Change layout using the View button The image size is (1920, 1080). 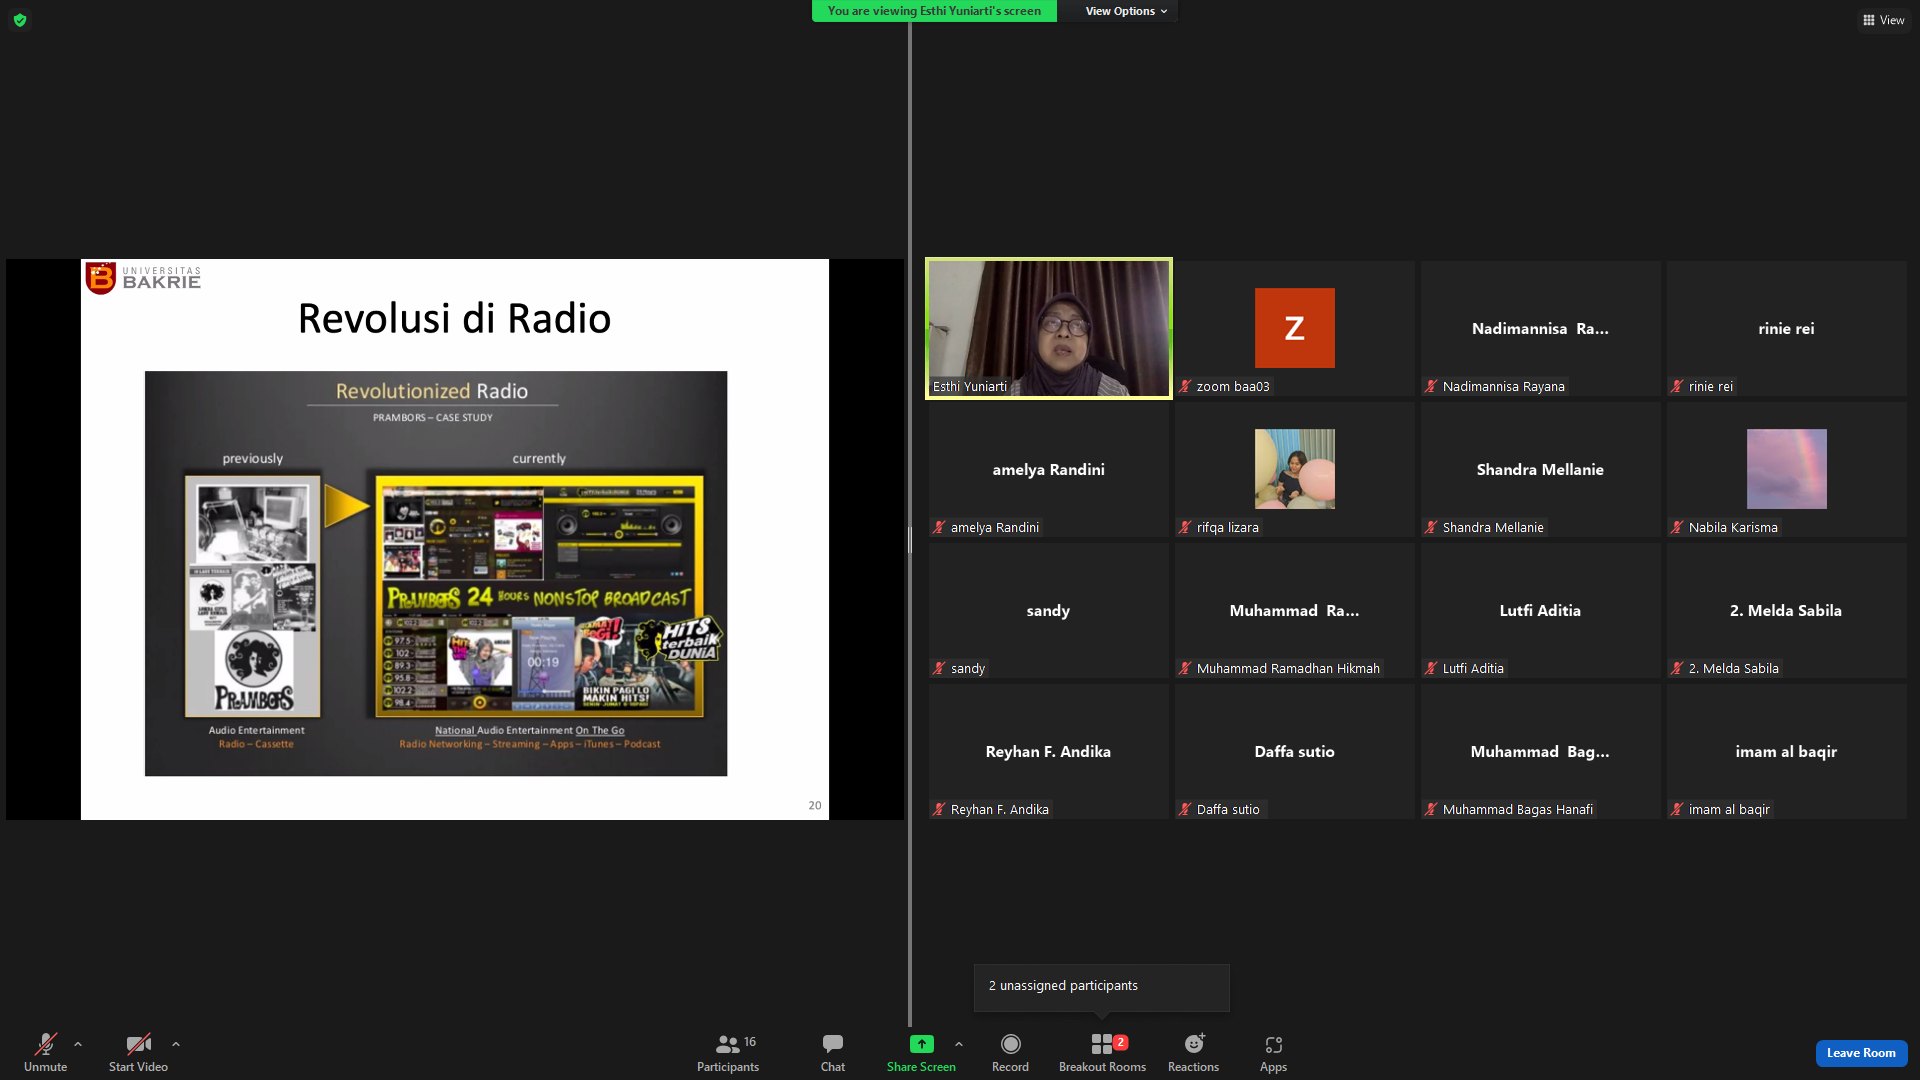(x=1884, y=20)
